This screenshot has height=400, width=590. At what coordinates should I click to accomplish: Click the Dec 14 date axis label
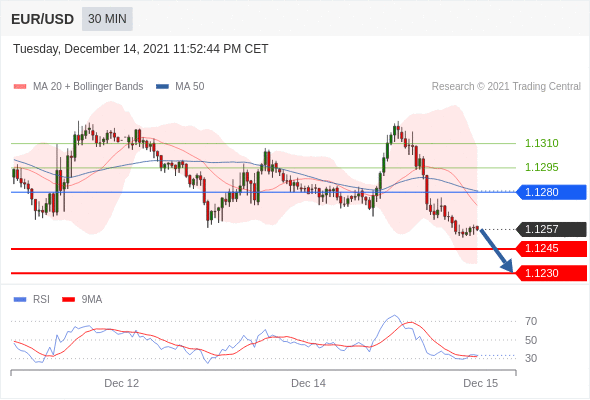coord(309,383)
